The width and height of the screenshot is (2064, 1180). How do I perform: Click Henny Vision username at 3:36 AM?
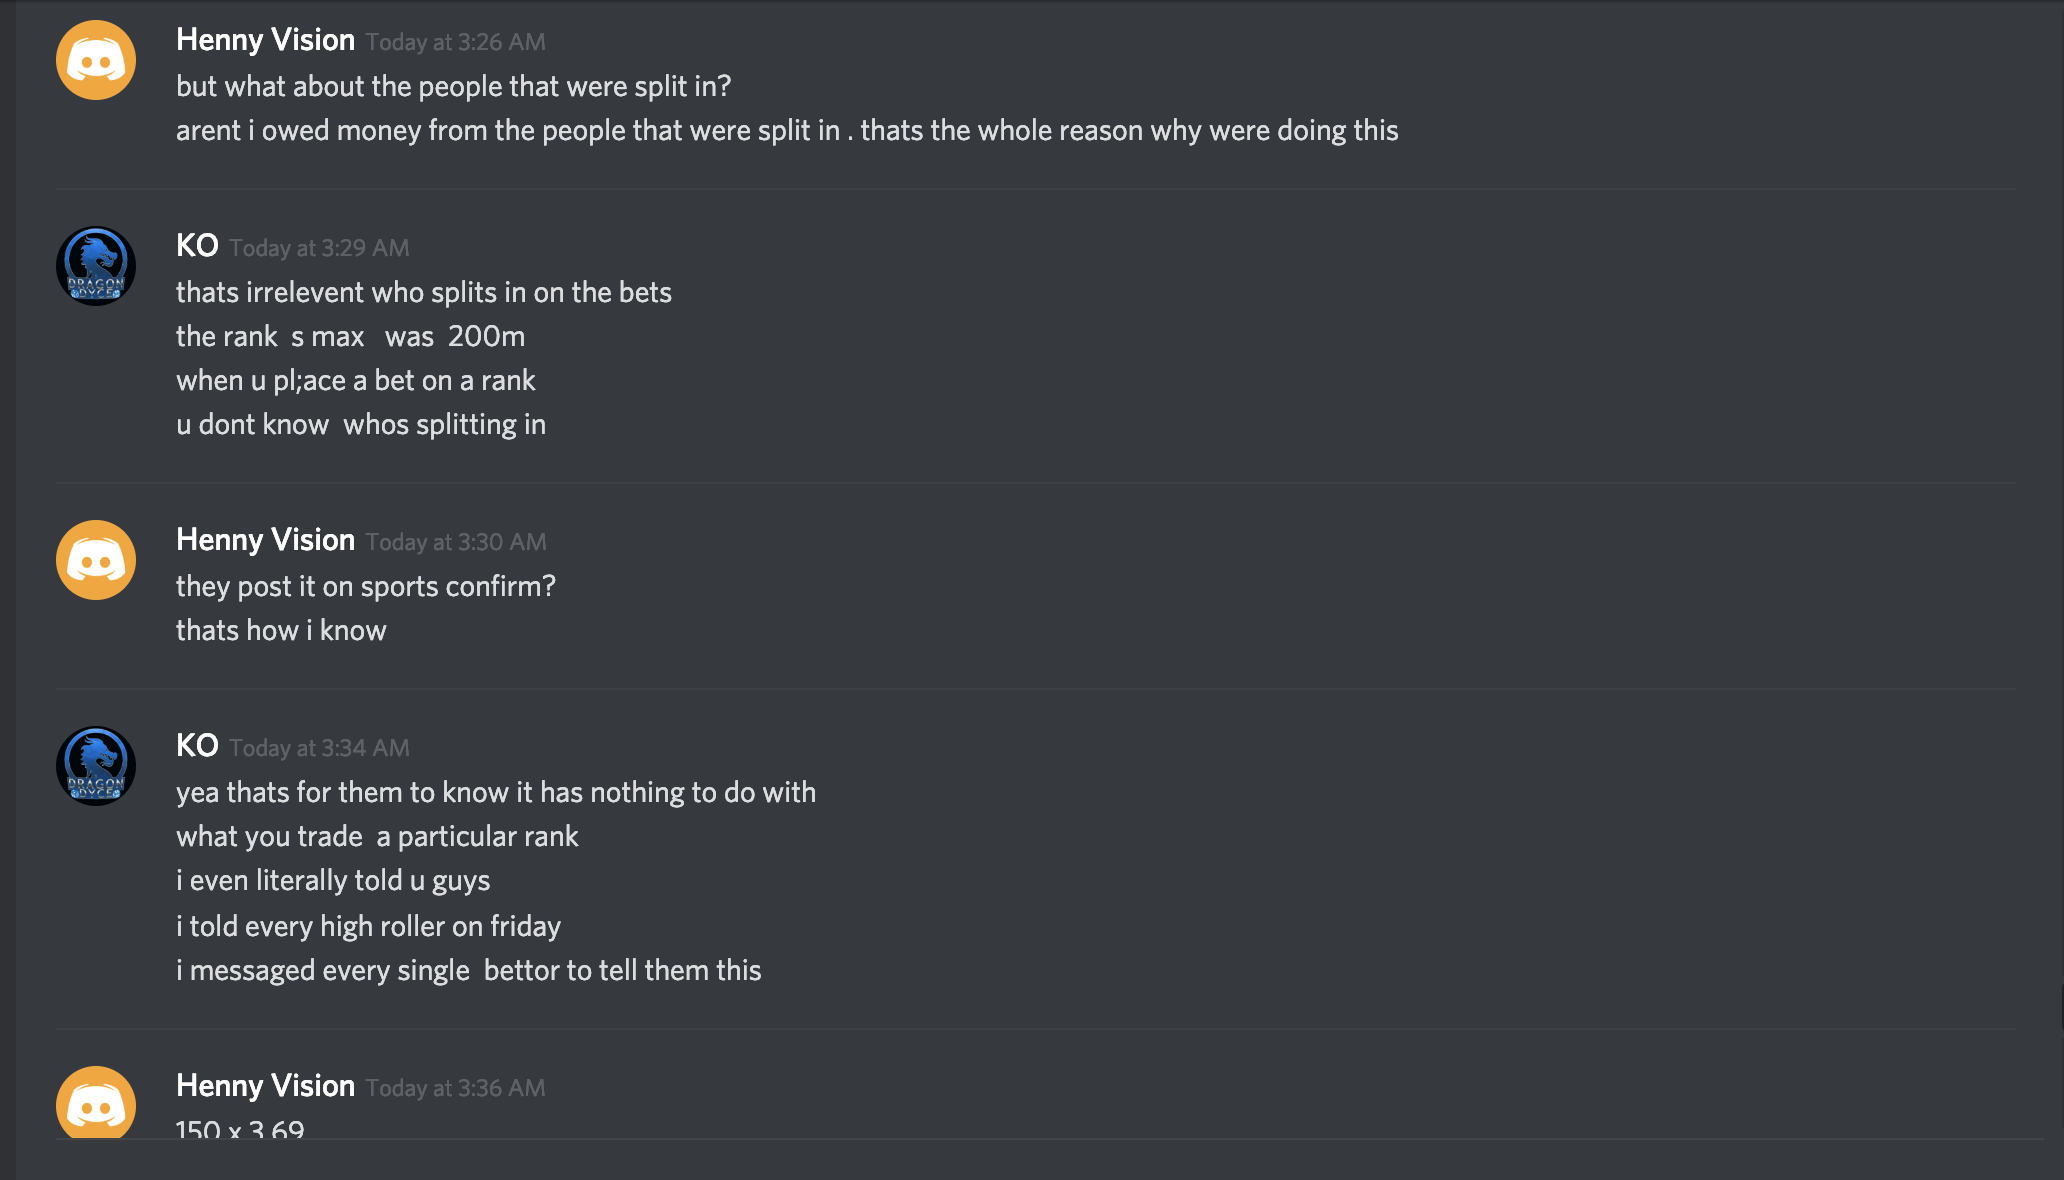[x=265, y=1086]
